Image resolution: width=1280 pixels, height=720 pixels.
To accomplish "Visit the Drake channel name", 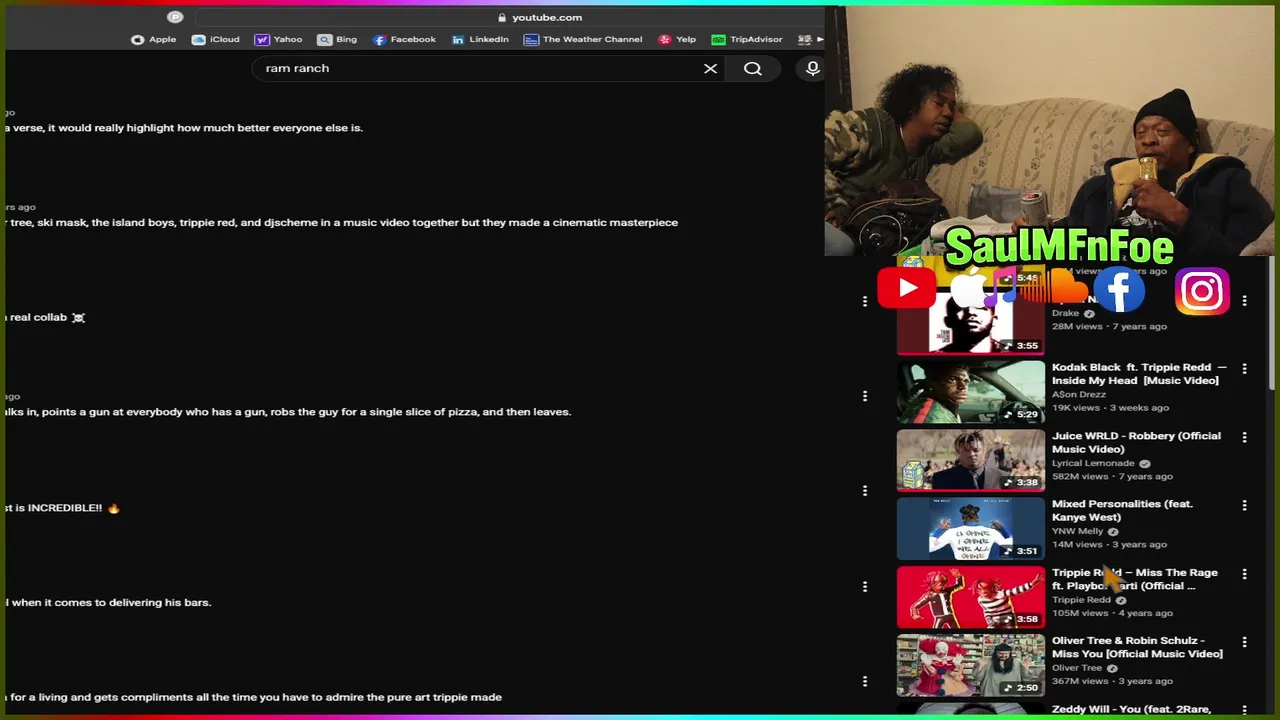I will [1065, 313].
